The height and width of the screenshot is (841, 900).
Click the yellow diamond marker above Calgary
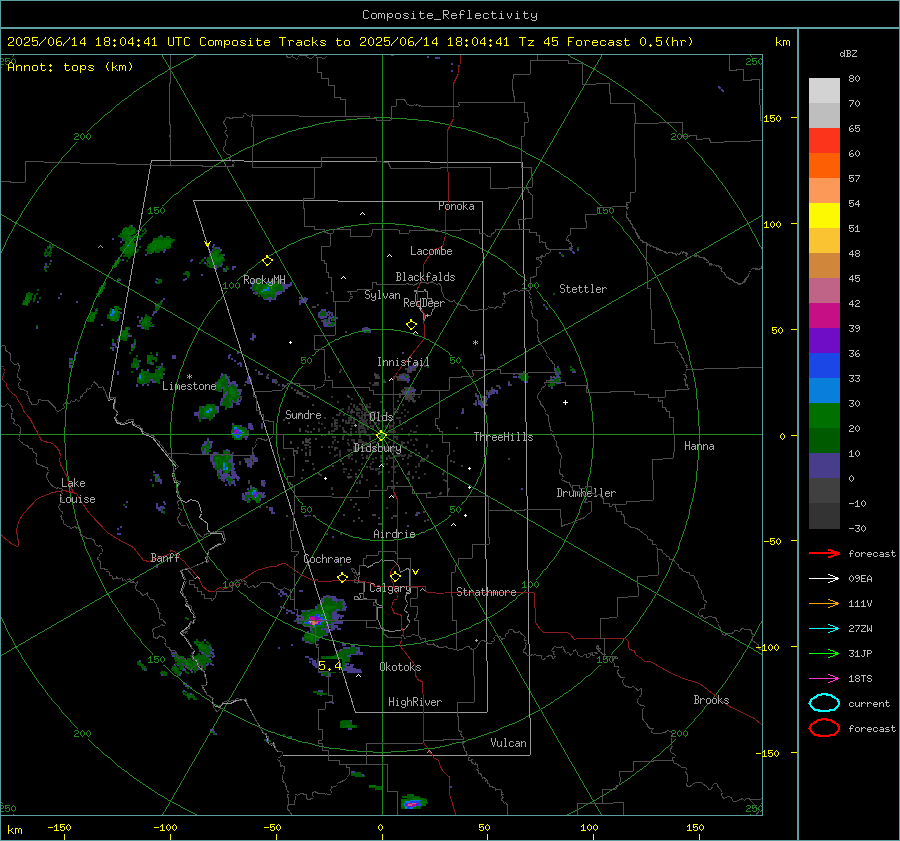395,576
